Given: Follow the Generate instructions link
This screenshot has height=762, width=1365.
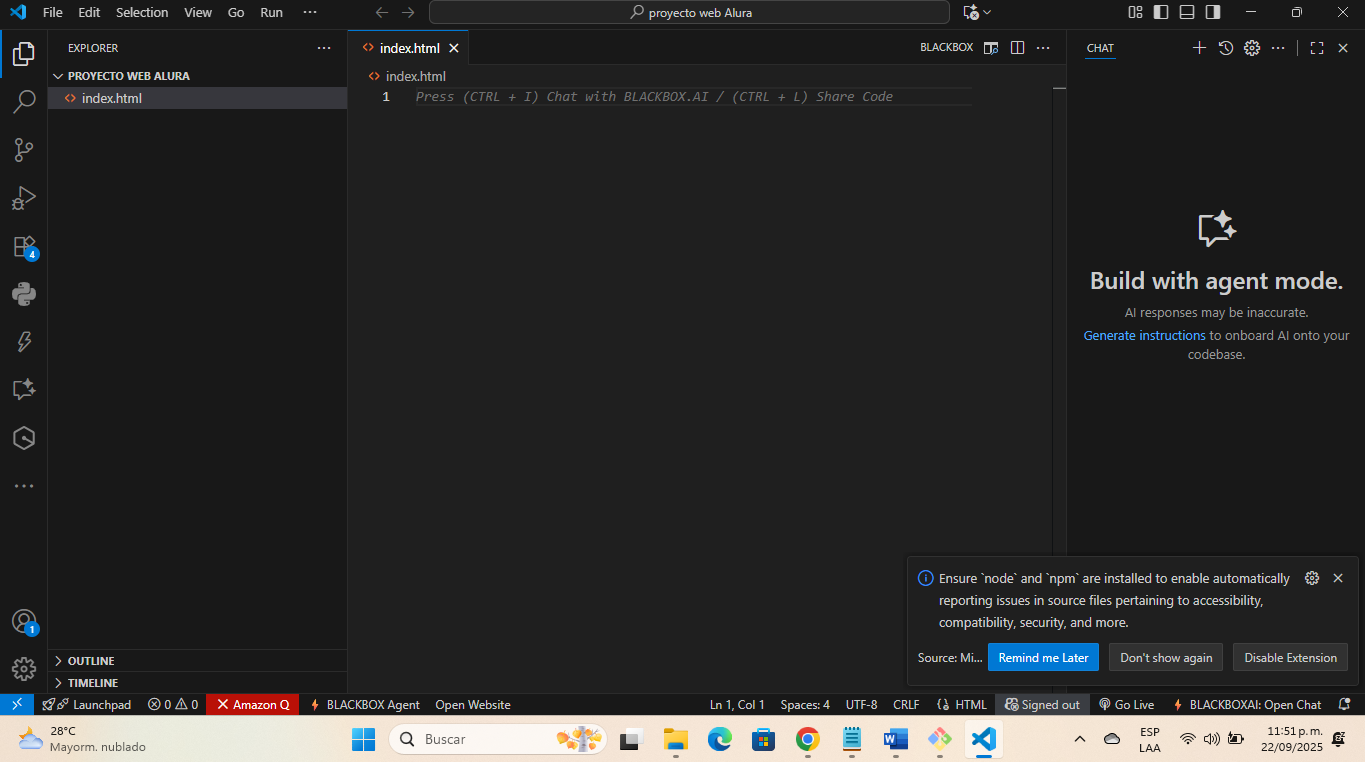Looking at the screenshot, I should pyautogui.click(x=1144, y=335).
